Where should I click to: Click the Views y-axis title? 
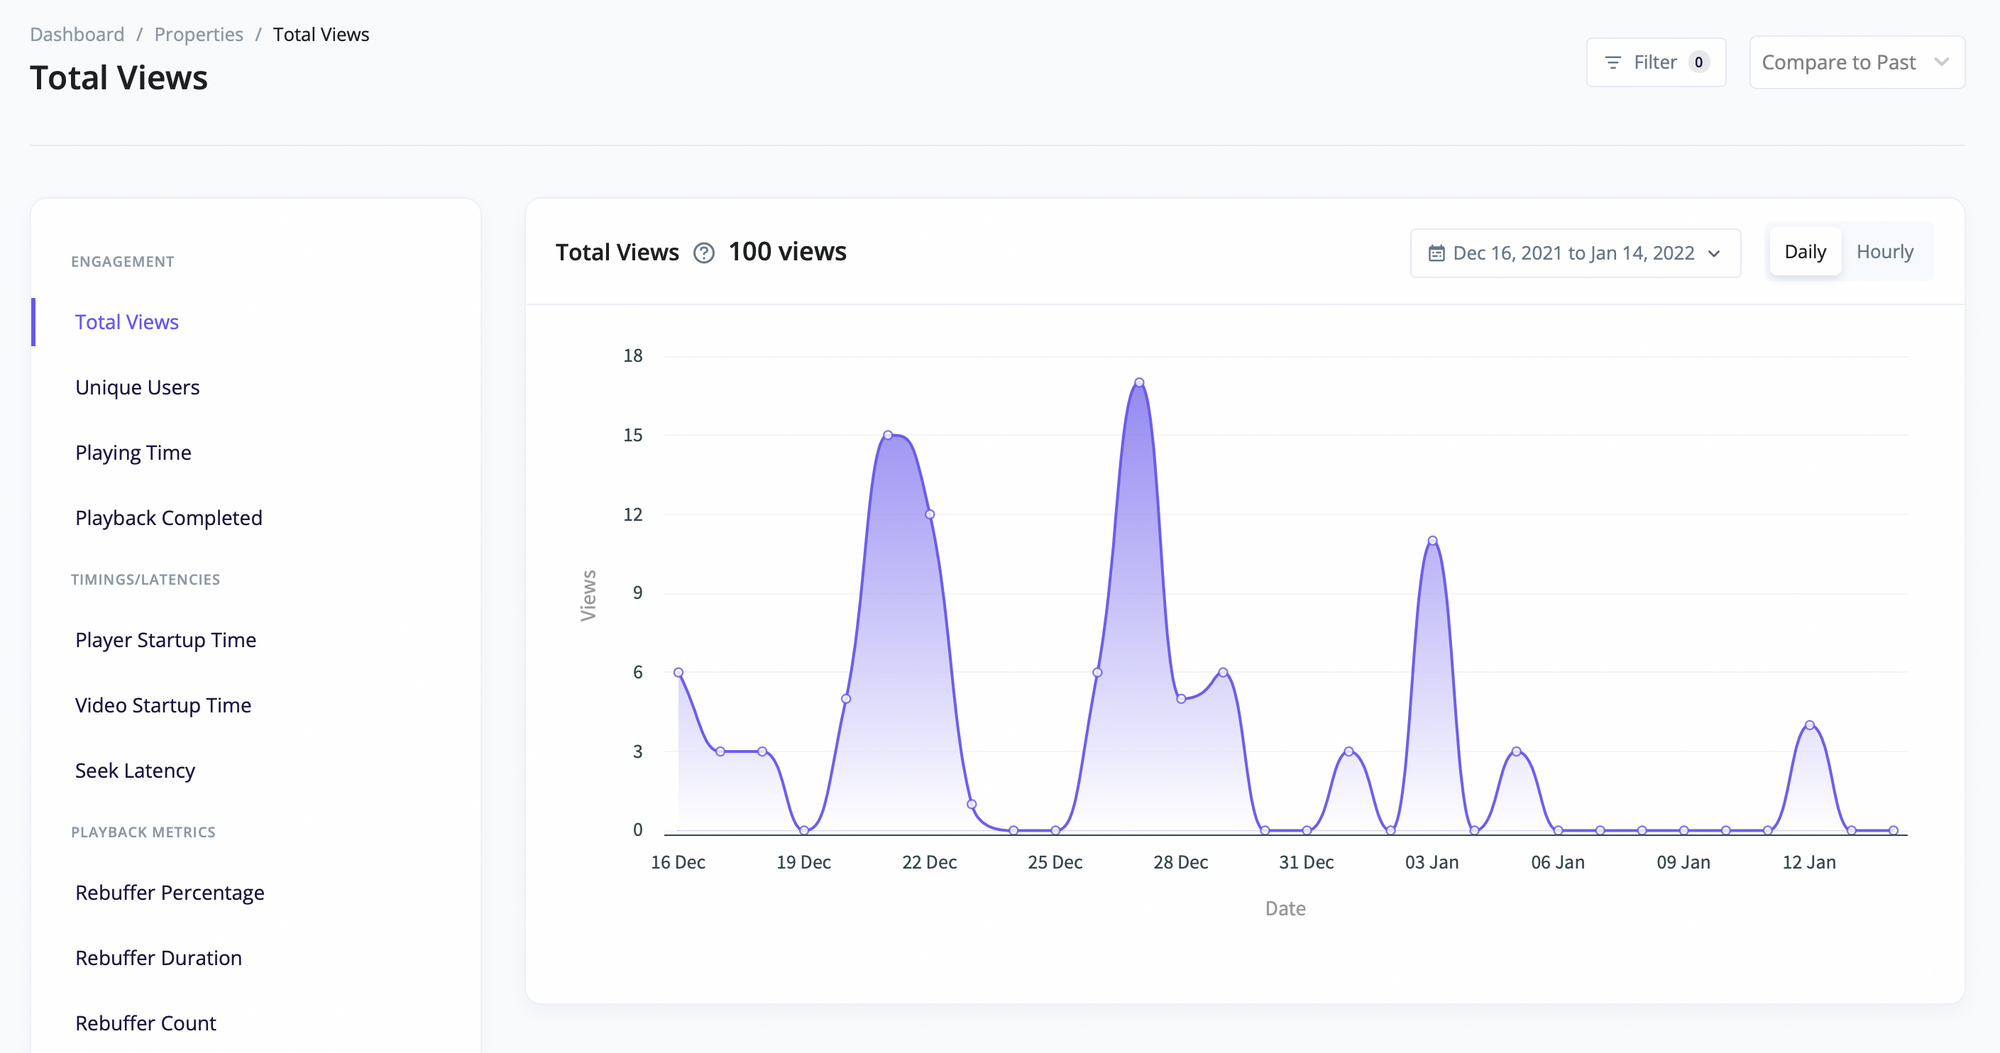click(x=588, y=595)
